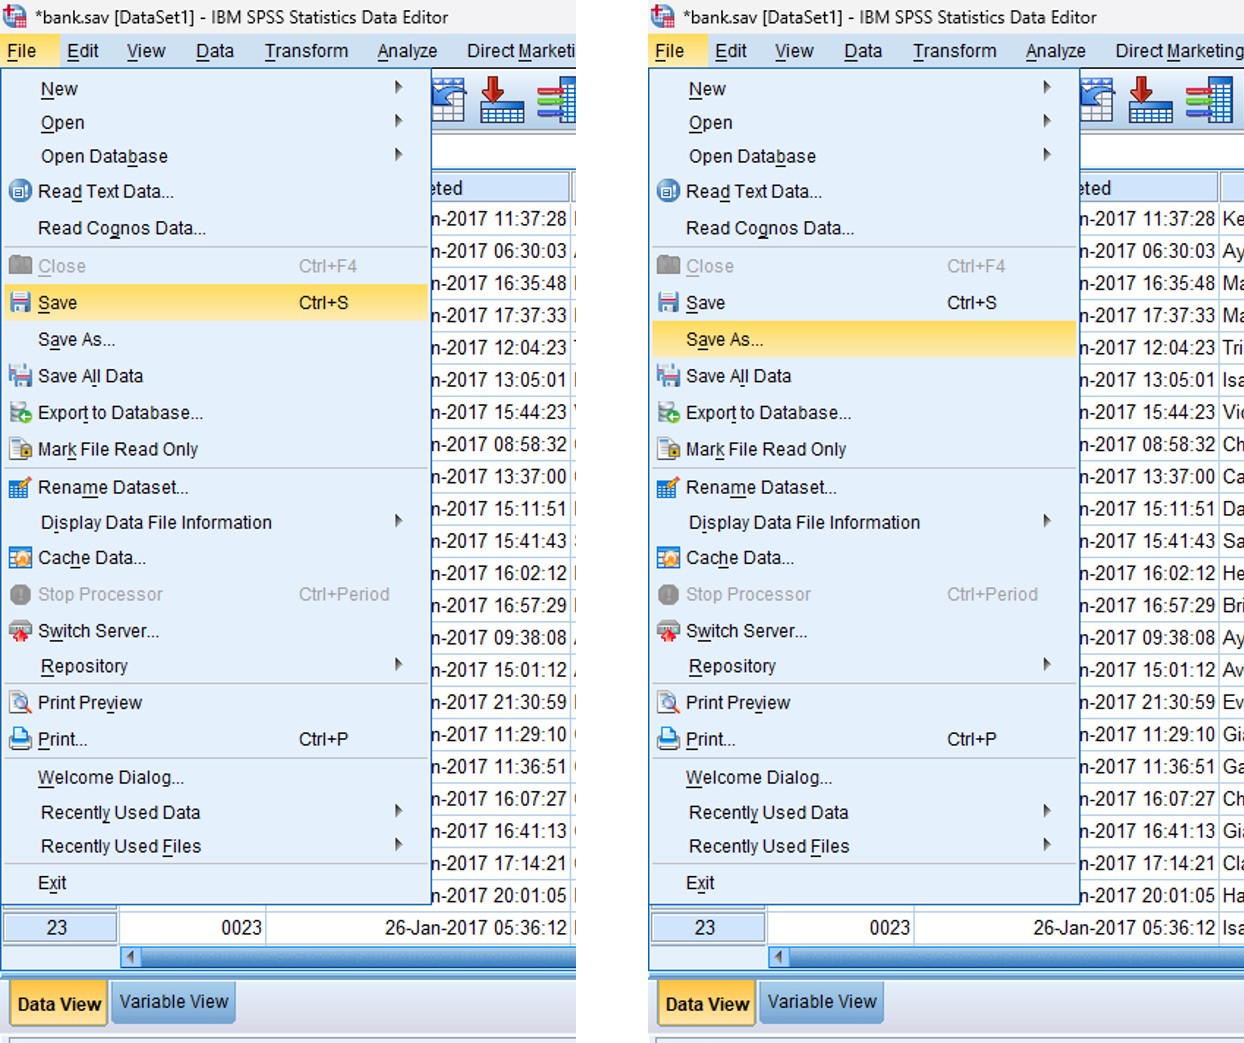This screenshot has height=1043, width=1244.
Task: Click Go to Case toolbar icon, right window
Action: (x=1150, y=101)
